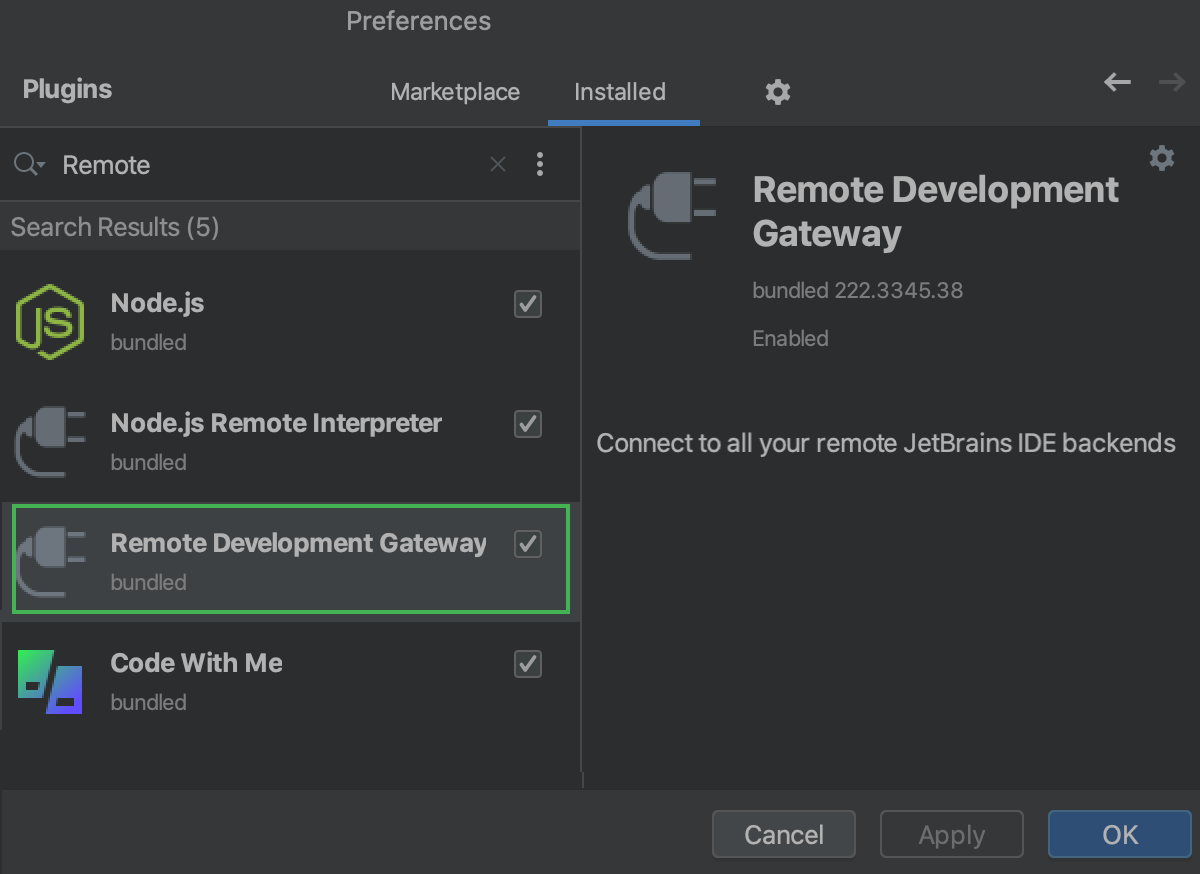Select the Installed tab
The image size is (1200, 874).
click(x=620, y=92)
